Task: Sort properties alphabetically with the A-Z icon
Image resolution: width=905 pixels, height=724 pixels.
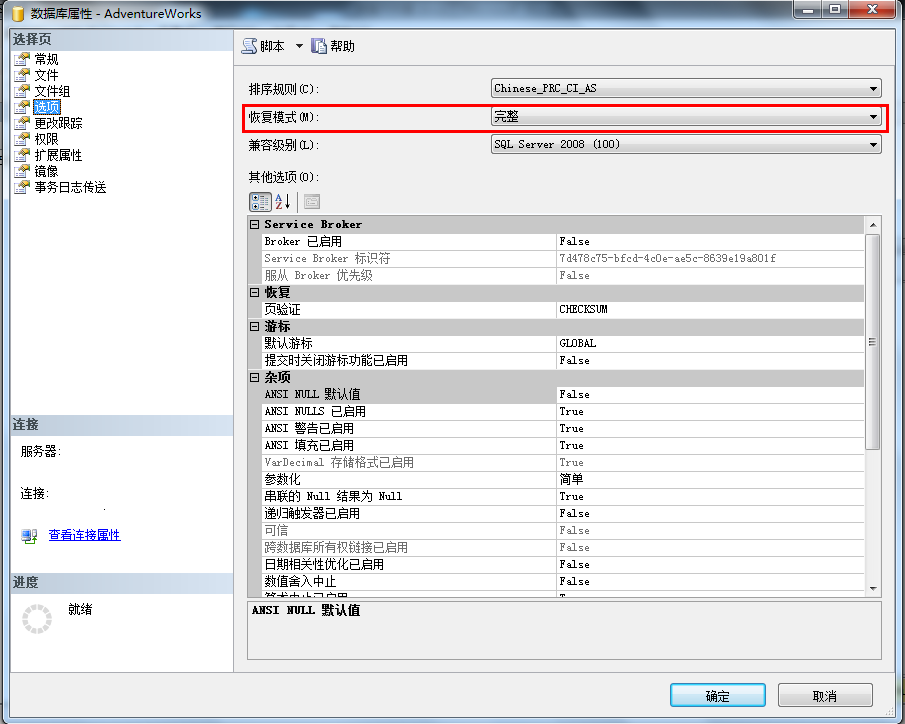Action: [282, 201]
